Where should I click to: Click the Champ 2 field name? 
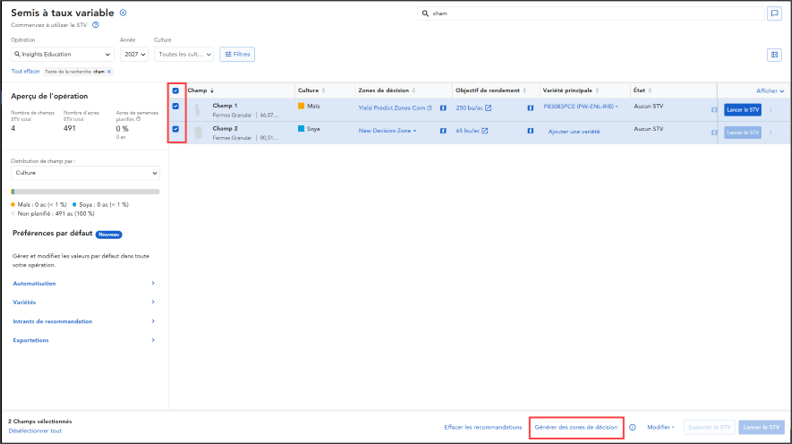(x=225, y=128)
